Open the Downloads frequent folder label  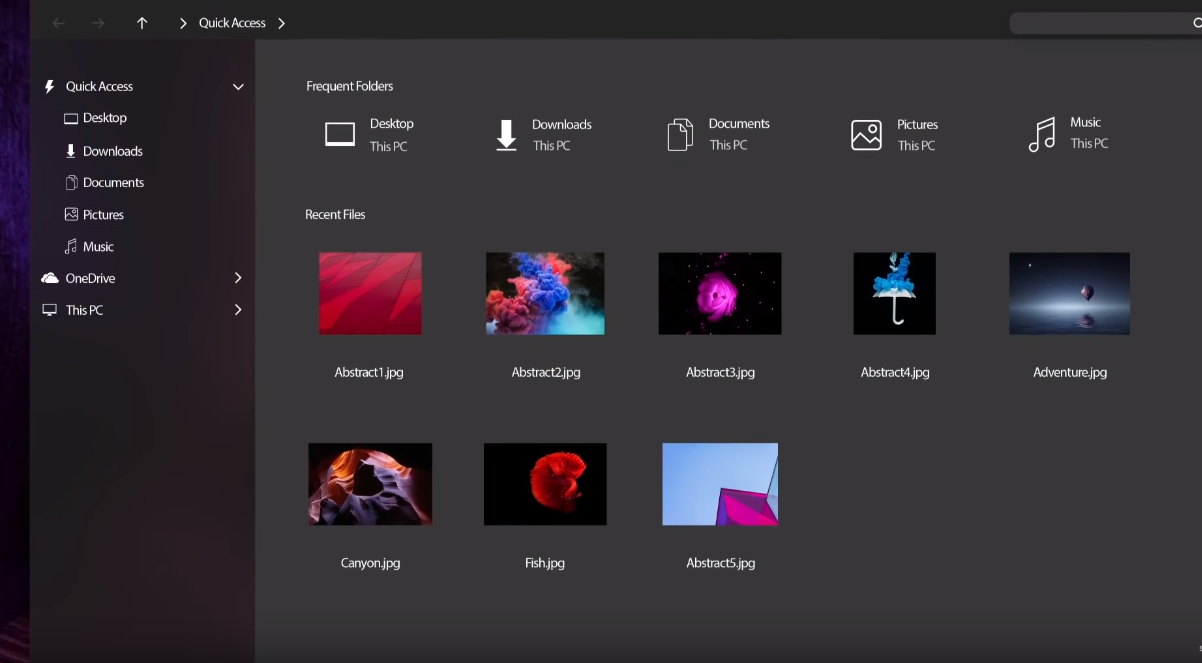point(562,125)
